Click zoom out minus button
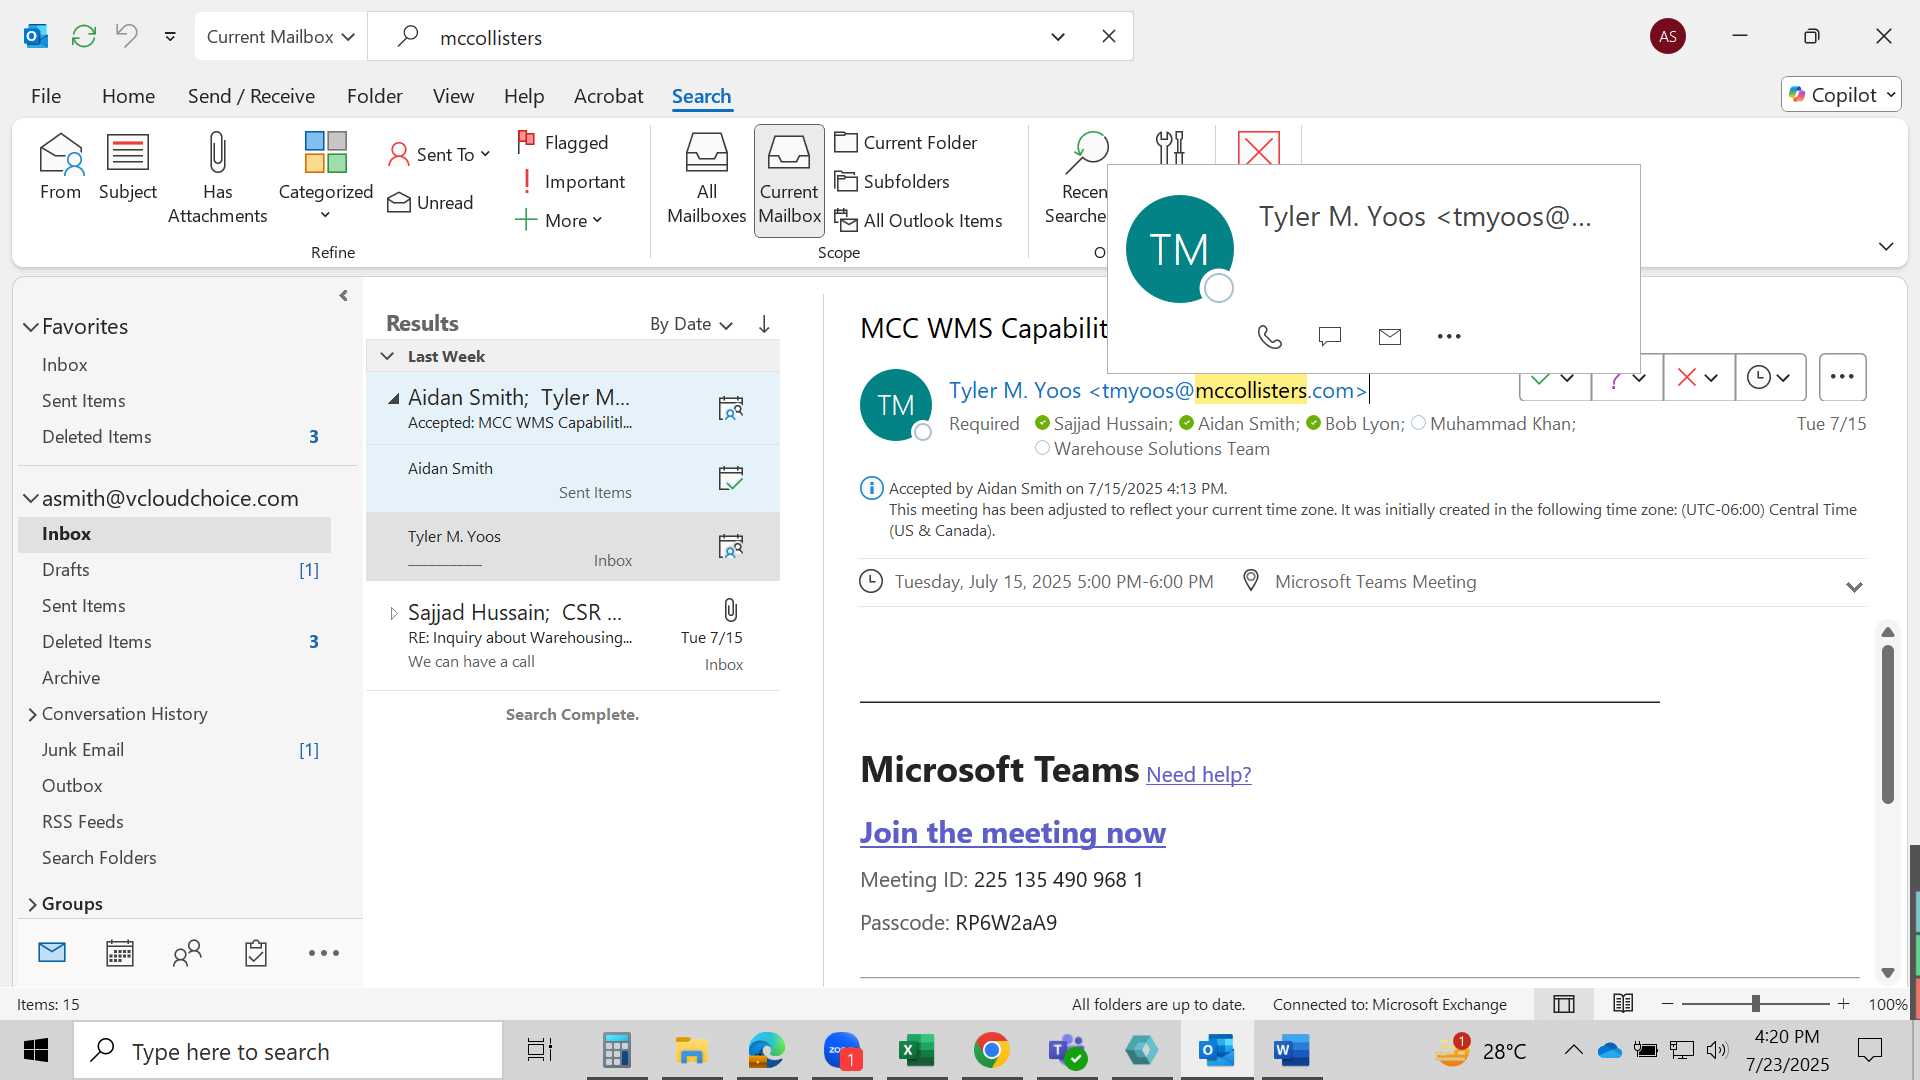The width and height of the screenshot is (1920, 1080). tap(1667, 1003)
